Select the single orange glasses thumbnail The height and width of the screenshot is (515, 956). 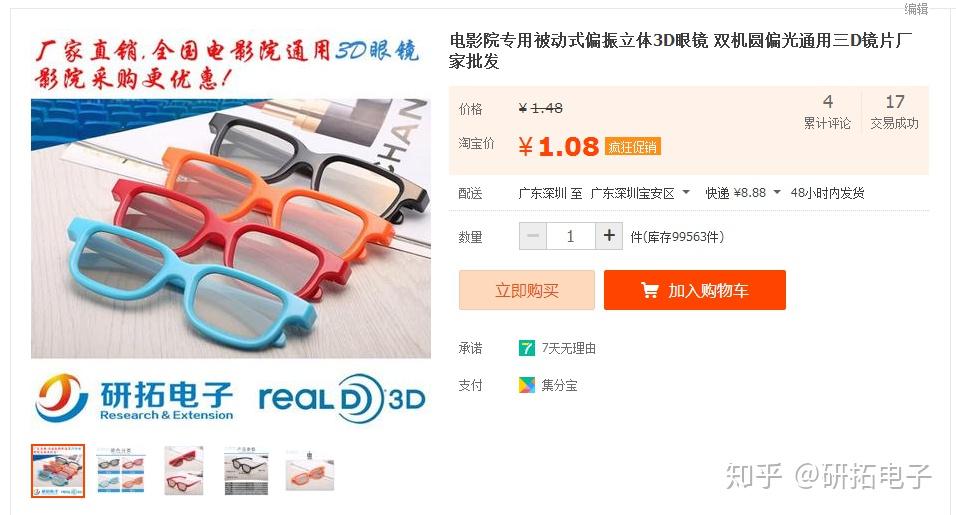(310, 471)
